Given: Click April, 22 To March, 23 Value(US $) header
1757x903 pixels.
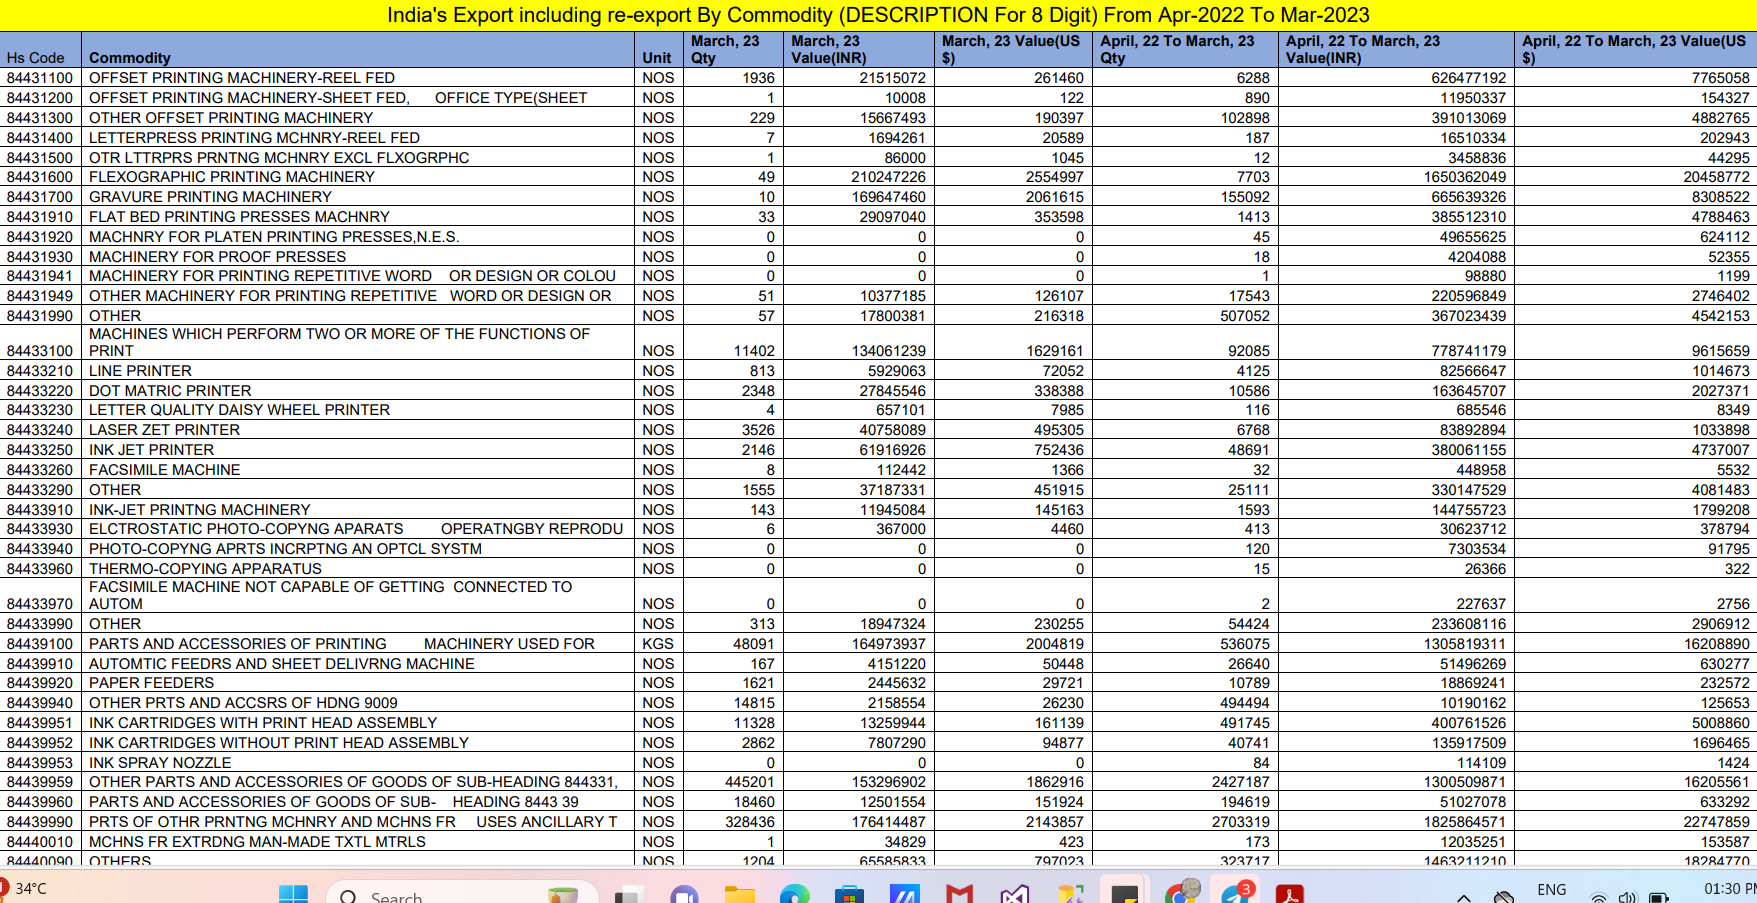Looking at the screenshot, I should [1635, 49].
